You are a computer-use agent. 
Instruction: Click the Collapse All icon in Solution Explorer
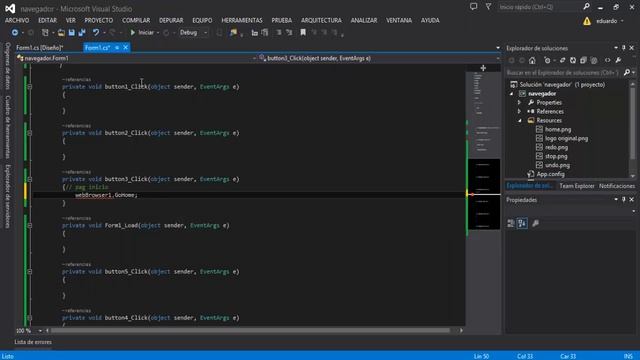(583, 60)
